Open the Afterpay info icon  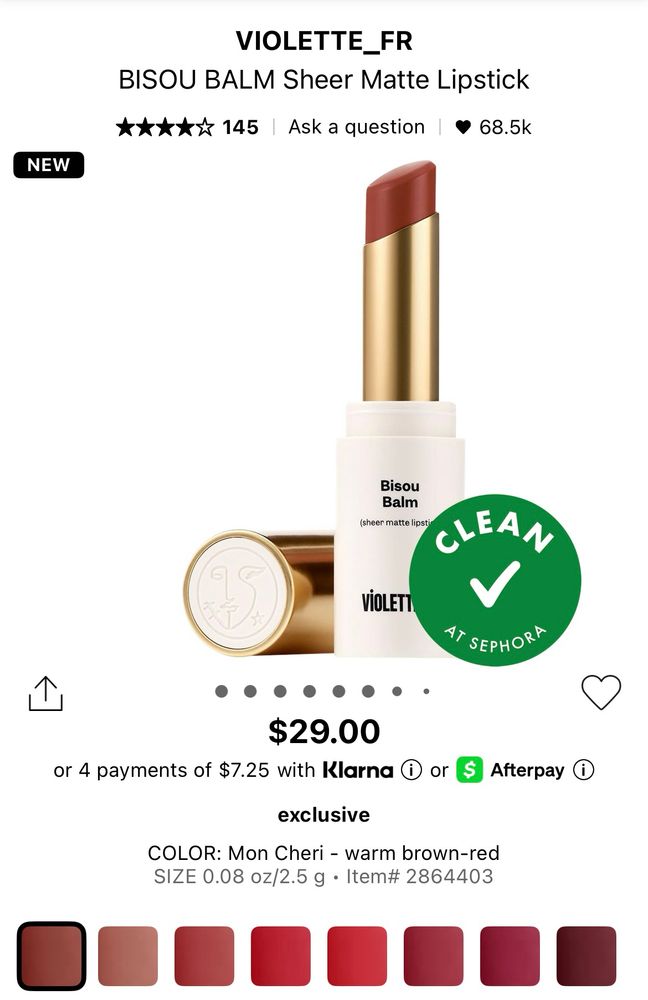(584, 770)
